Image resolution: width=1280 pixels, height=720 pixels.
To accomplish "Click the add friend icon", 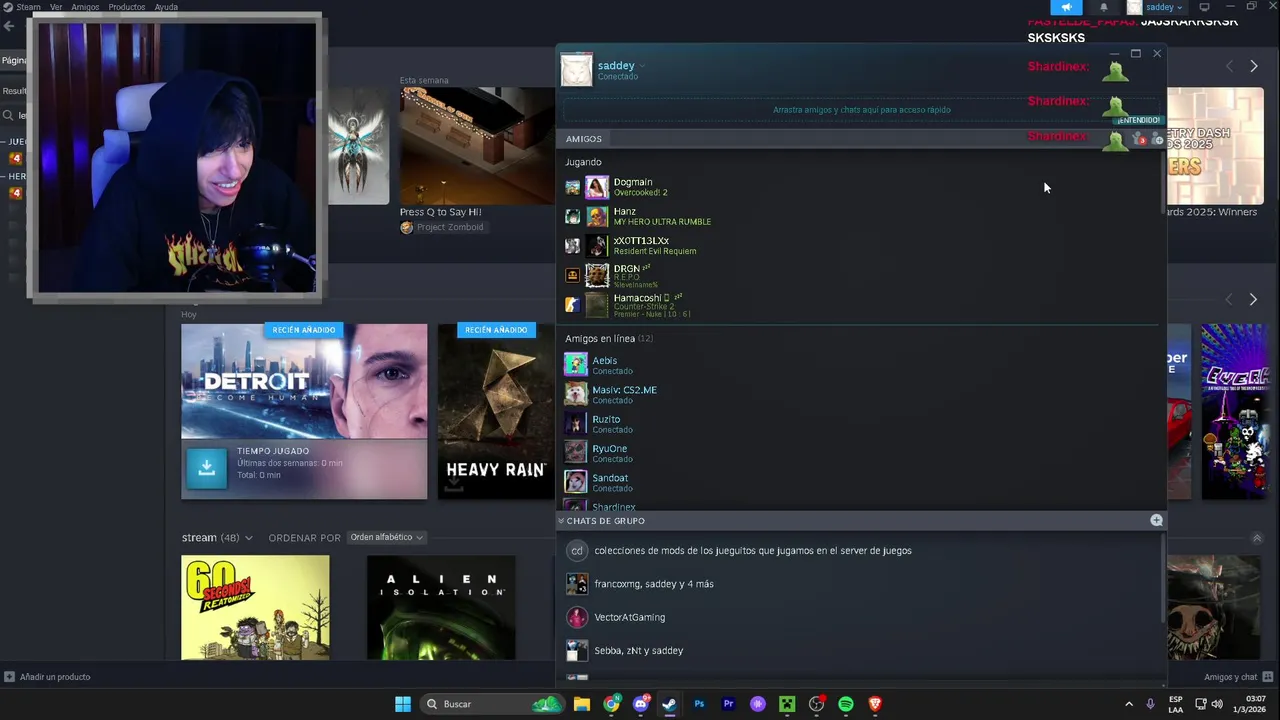I will pos(1158,139).
